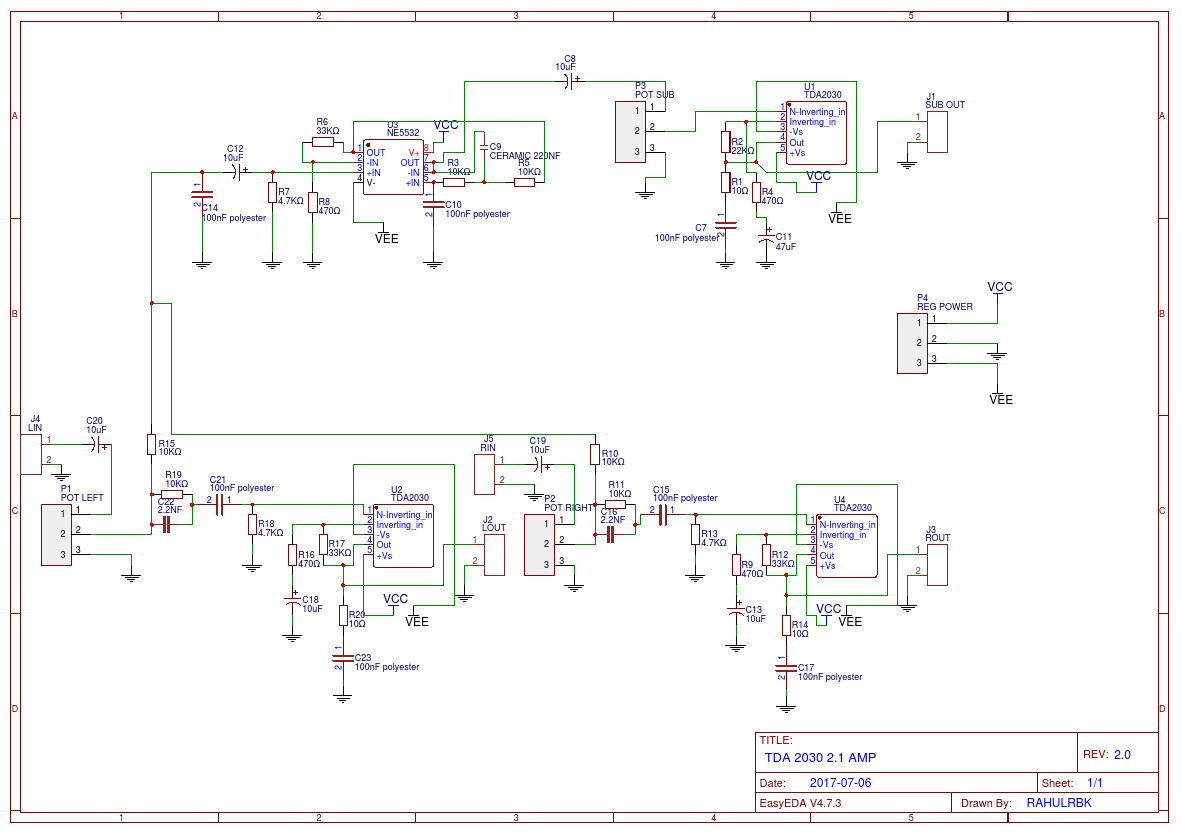Click the date value '2017-07-06'

pyautogui.click(x=841, y=783)
